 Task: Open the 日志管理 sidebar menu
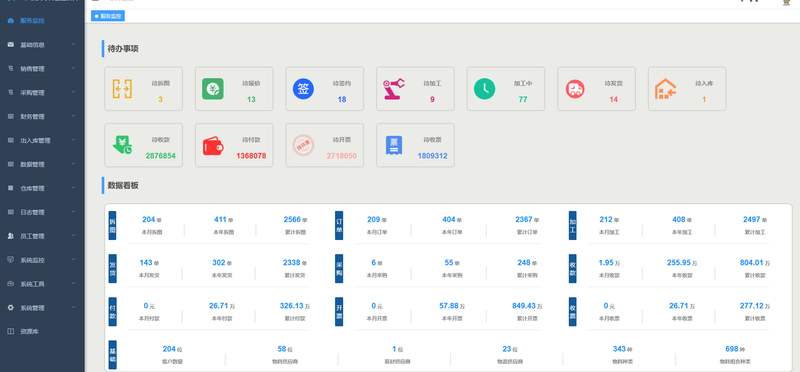(42, 212)
